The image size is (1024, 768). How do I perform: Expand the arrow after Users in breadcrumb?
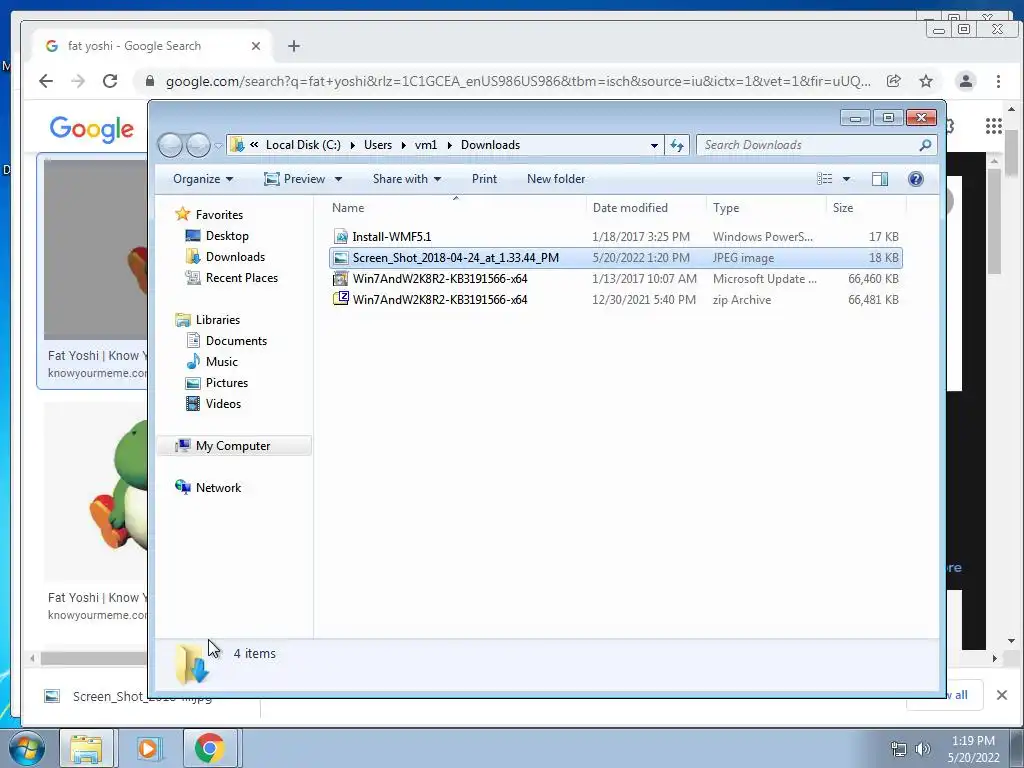[403, 145]
